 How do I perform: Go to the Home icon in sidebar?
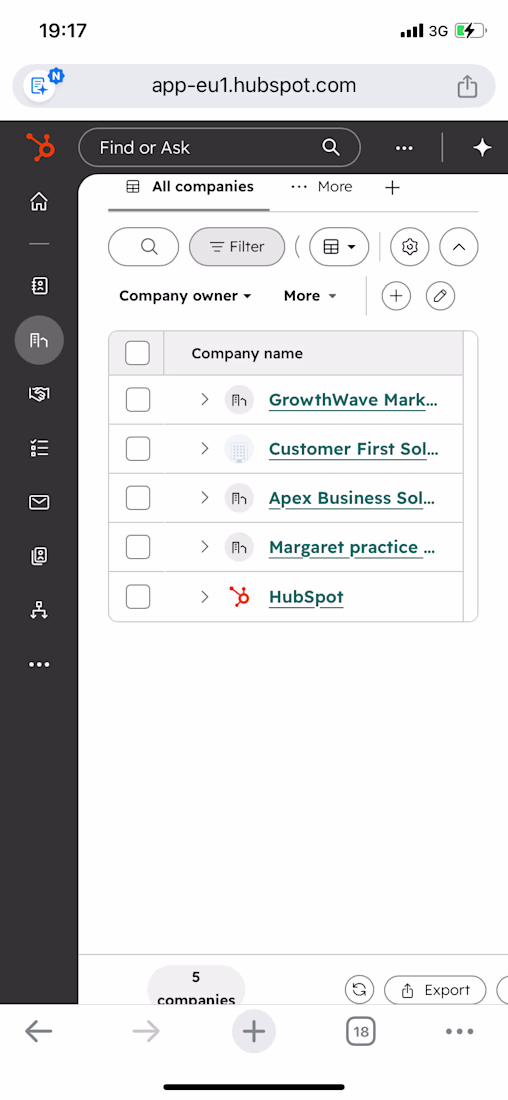[x=39, y=203]
